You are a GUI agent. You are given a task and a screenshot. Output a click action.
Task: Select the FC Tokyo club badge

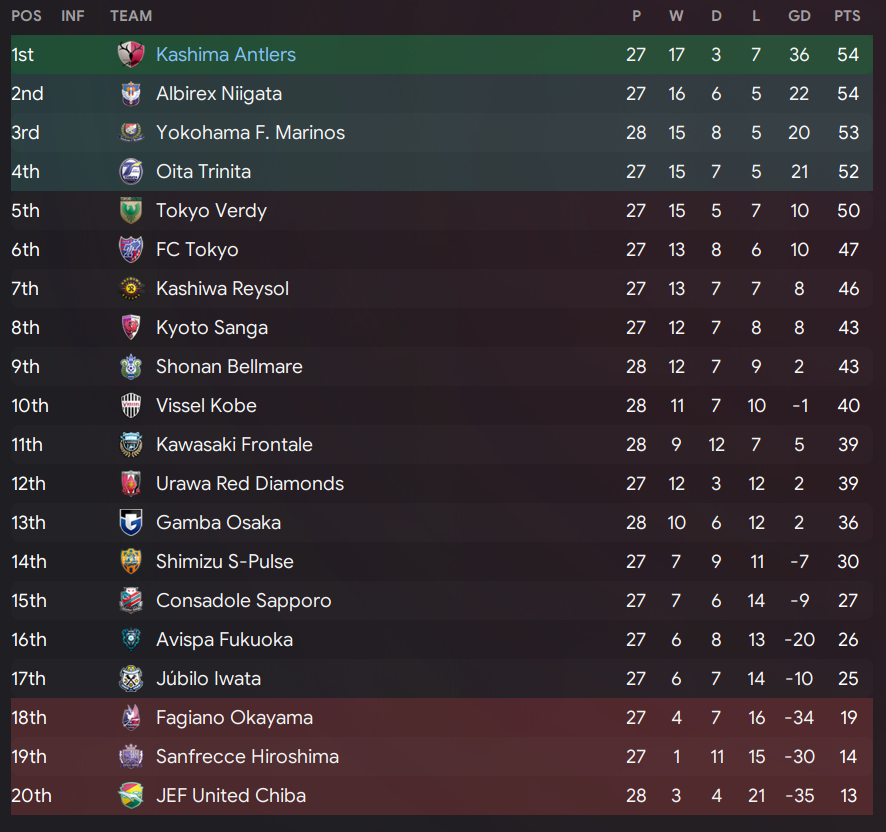click(131, 249)
